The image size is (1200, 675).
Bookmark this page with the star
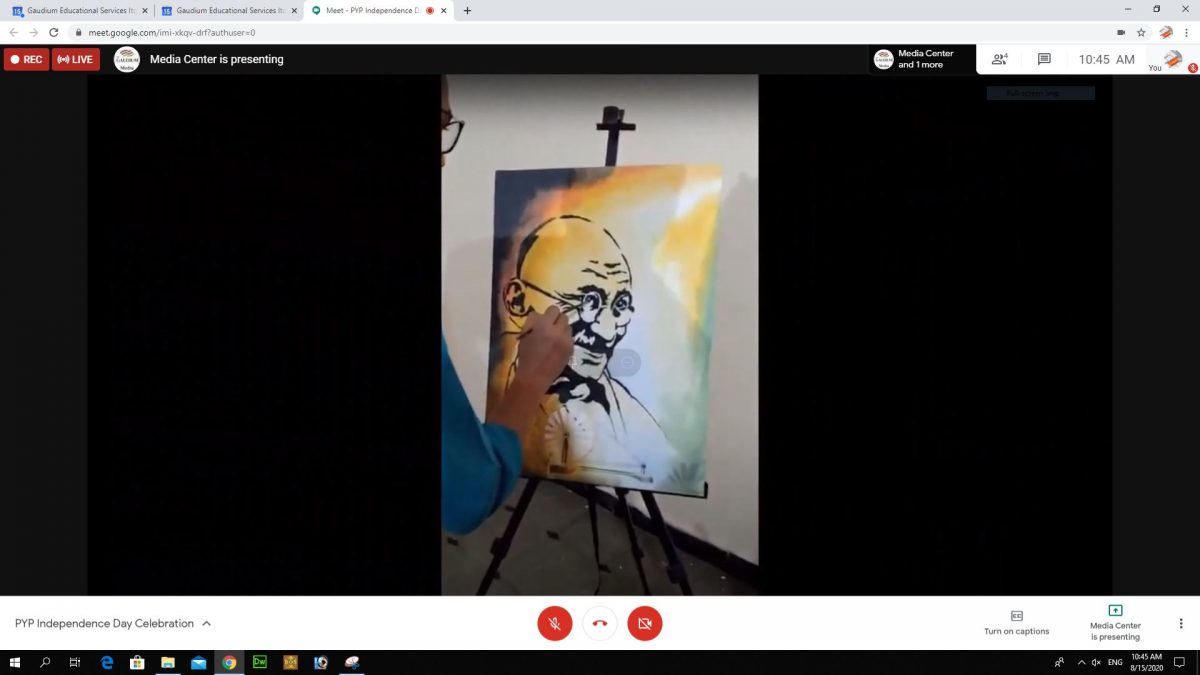pos(1141,32)
